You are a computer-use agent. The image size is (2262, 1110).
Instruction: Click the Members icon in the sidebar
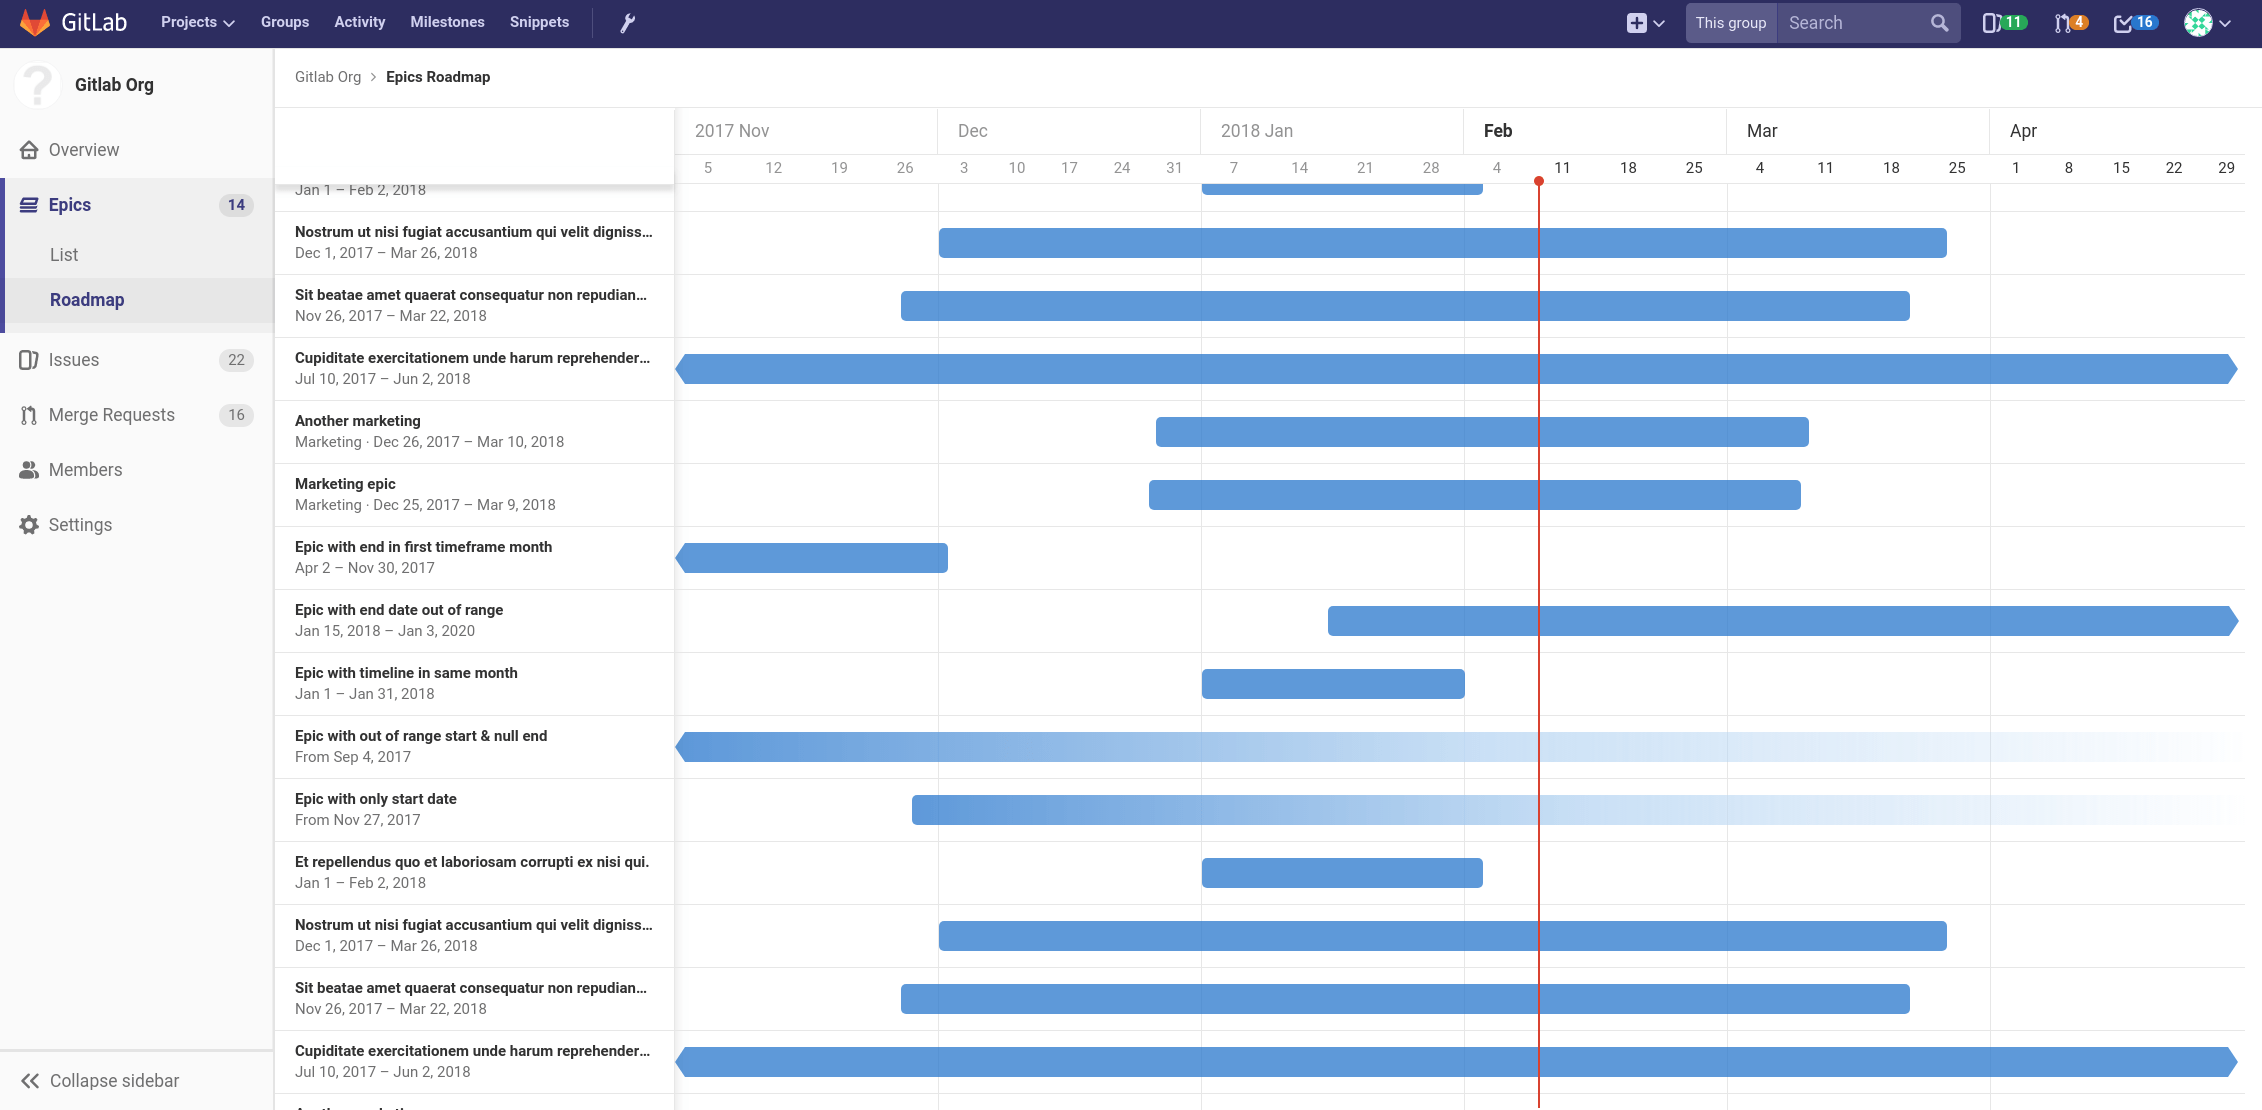point(28,469)
